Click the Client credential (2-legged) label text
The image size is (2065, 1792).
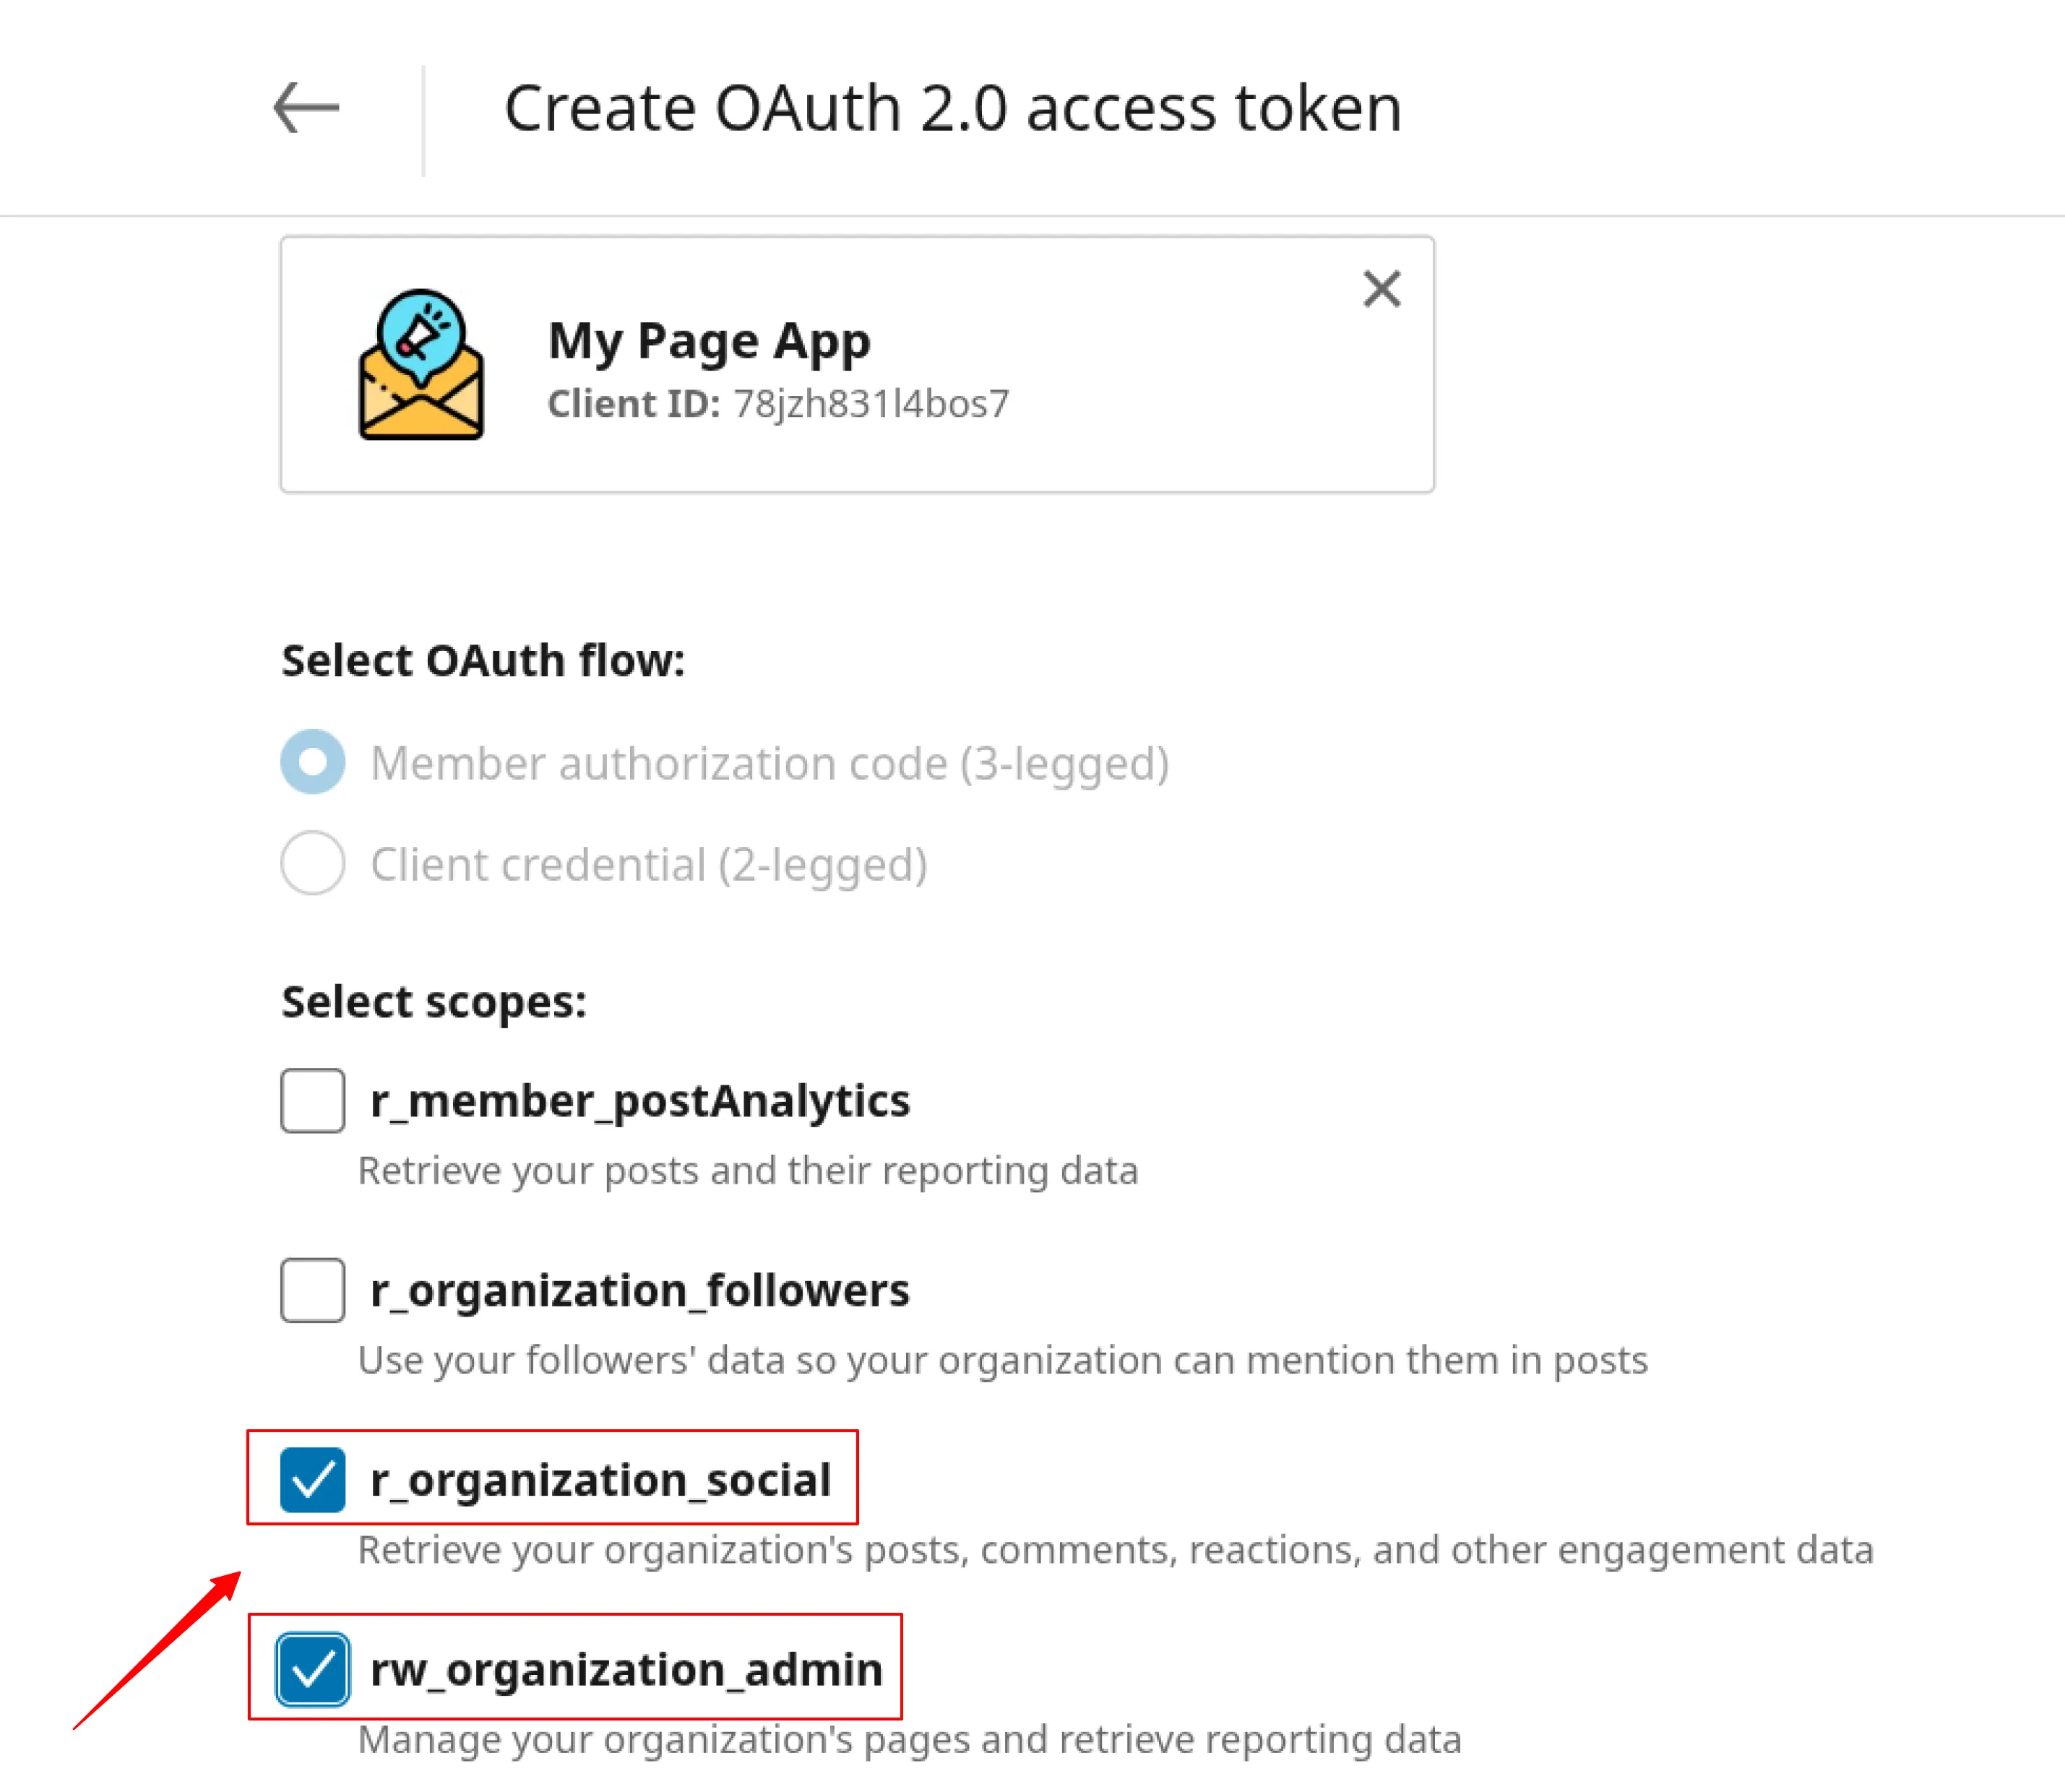click(648, 865)
